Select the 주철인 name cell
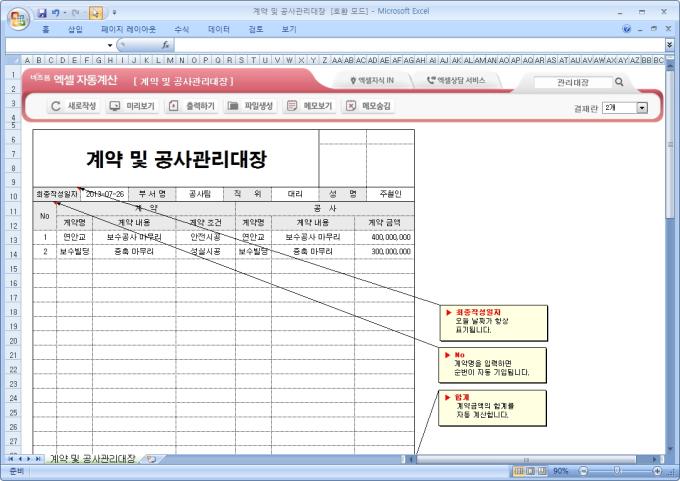This screenshot has width=680, height=481. 390,194
